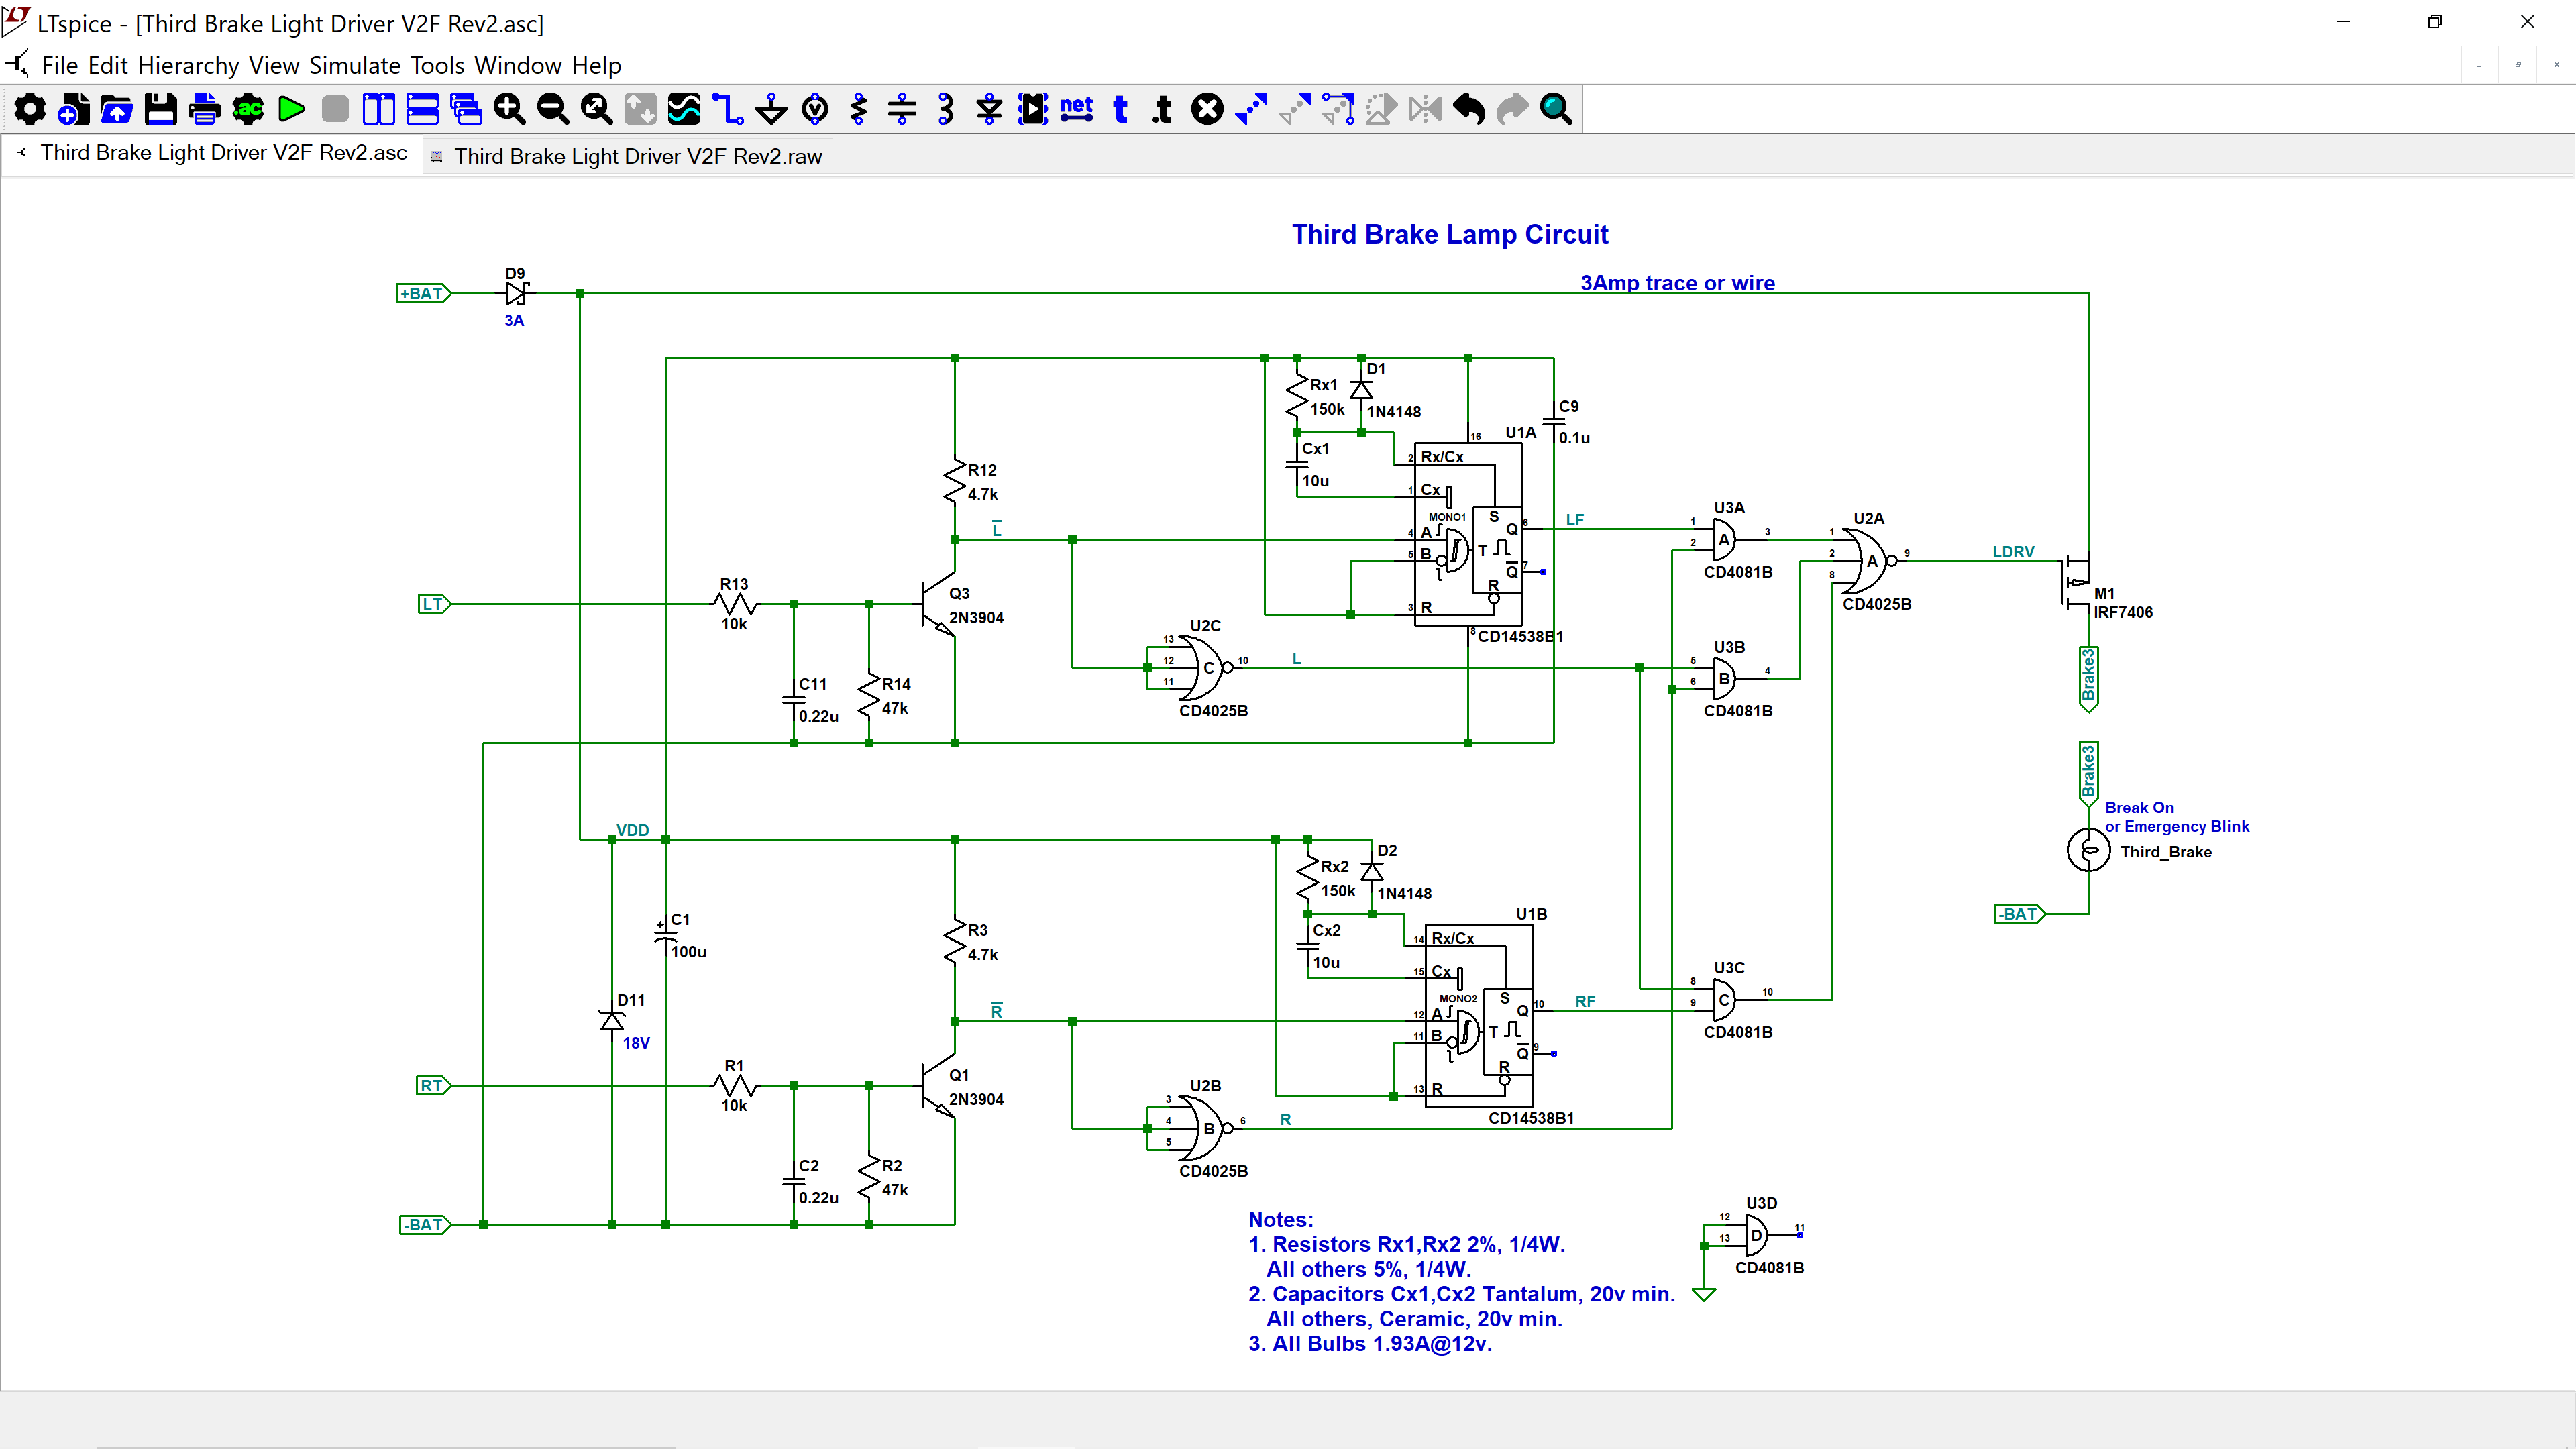2576x1449 pixels.
Task: Click the grayed move tool
Action: tap(1295, 109)
